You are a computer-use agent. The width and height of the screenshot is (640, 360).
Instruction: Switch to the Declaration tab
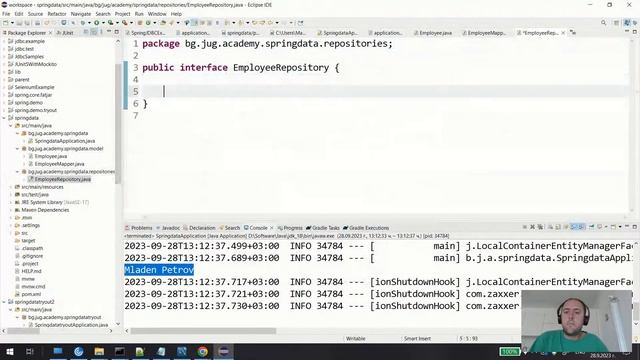click(199, 228)
